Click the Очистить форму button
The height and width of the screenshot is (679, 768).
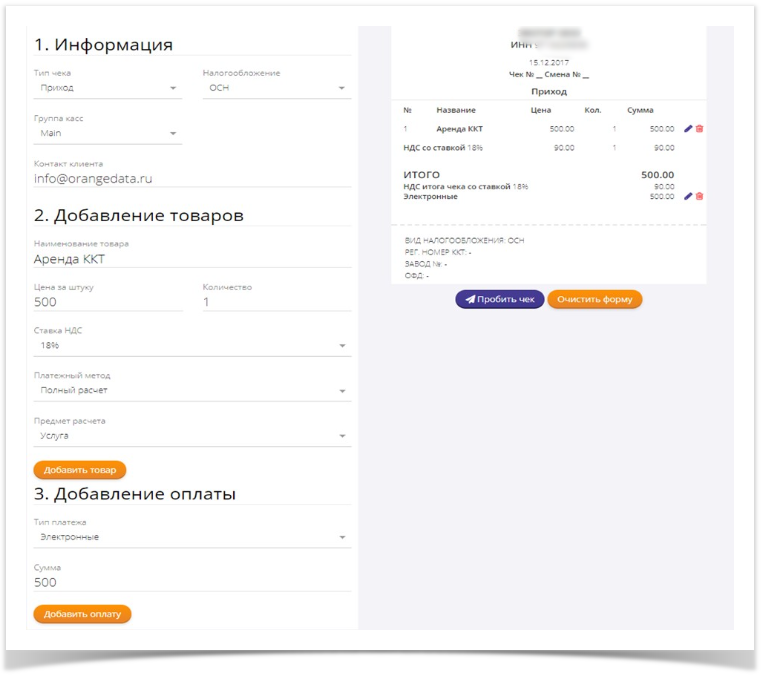(x=595, y=299)
